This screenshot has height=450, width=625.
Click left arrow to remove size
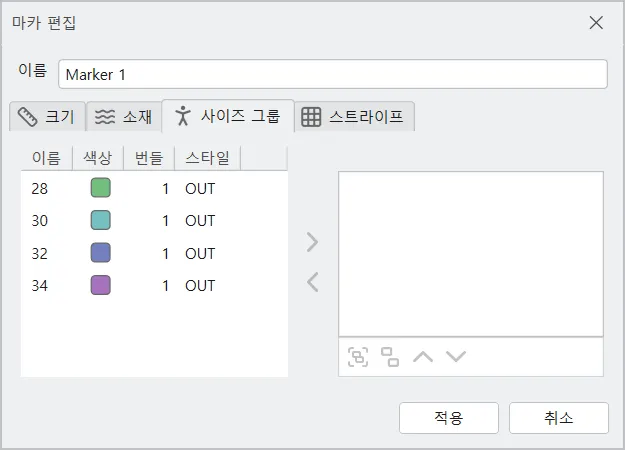[x=313, y=283]
